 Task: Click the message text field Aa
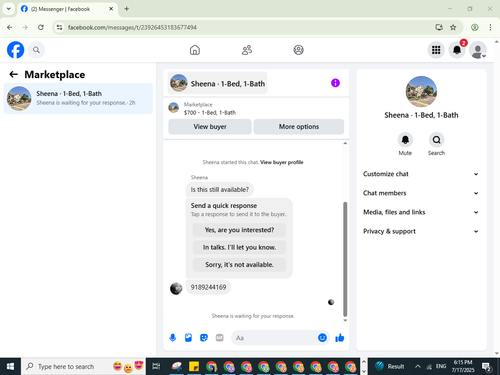click(275, 338)
